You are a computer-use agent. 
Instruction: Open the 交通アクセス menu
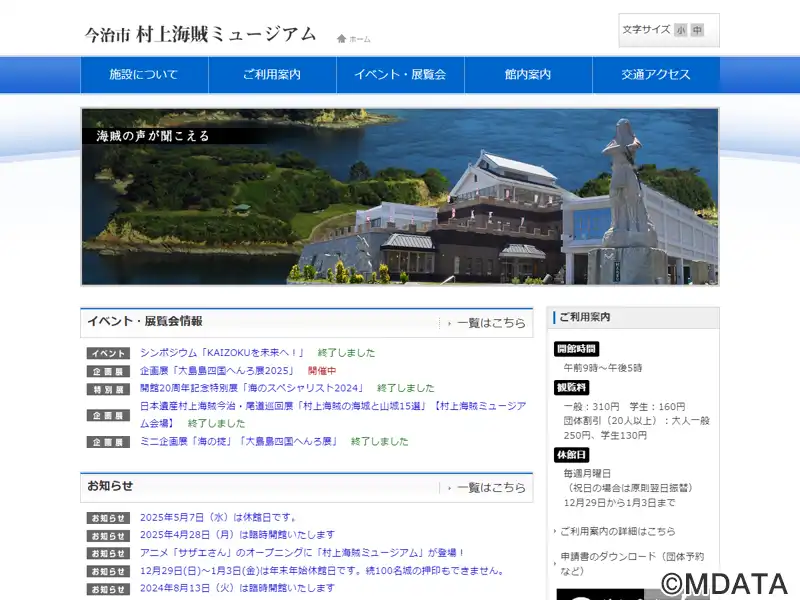[656, 75]
